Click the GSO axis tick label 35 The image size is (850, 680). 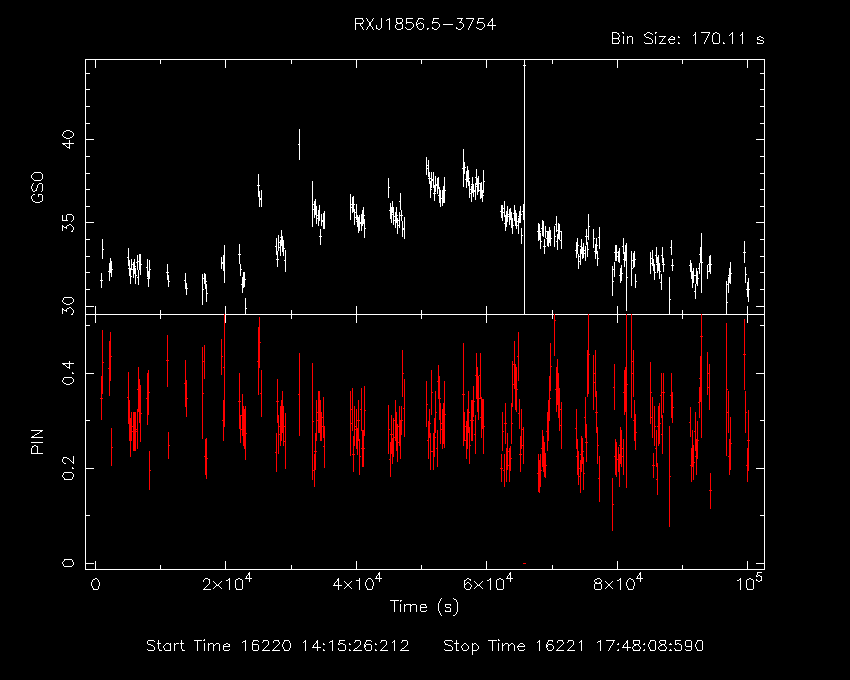(70, 223)
